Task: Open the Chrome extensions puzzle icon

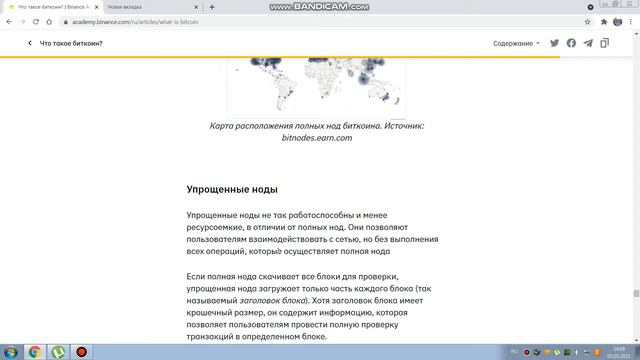Action: tap(604, 22)
